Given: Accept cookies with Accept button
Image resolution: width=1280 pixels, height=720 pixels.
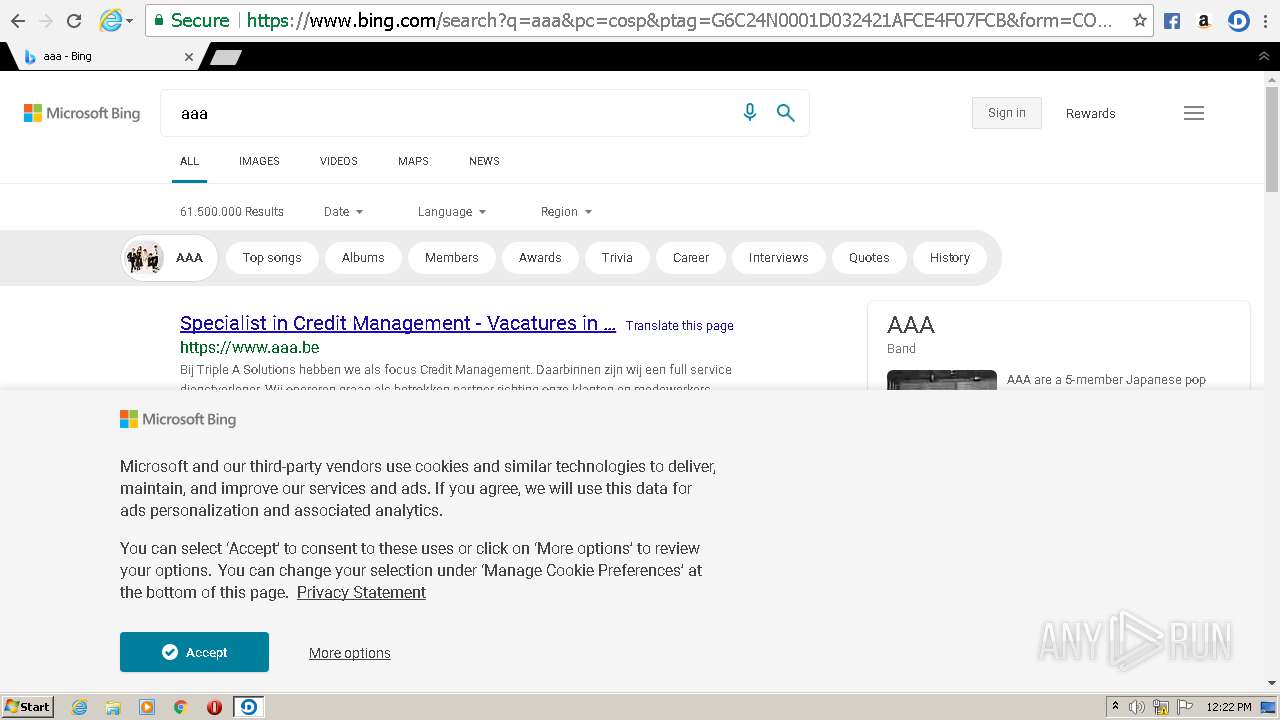Looking at the screenshot, I should 194,652.
